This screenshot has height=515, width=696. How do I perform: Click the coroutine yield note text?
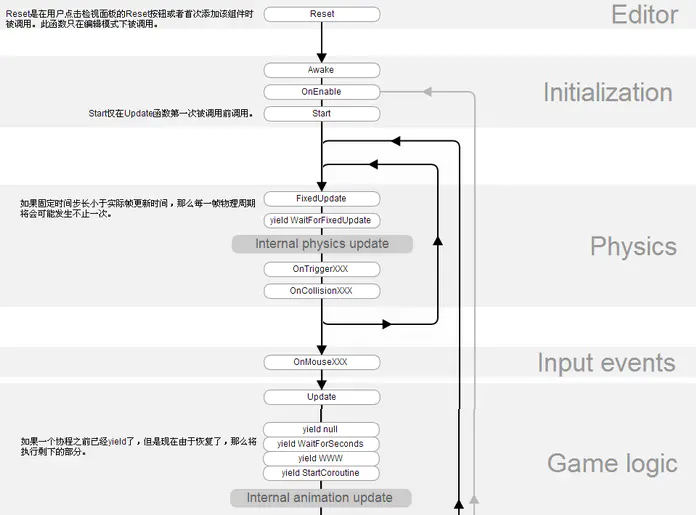point(138,447)
